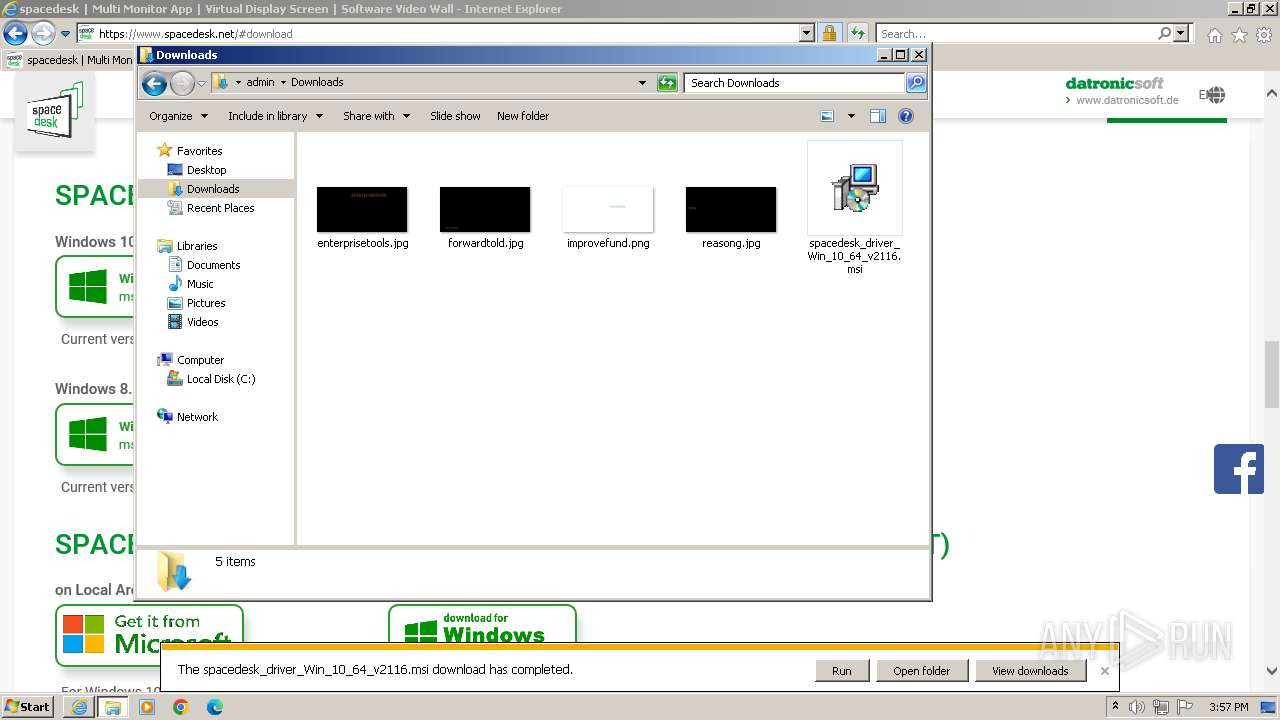Open Local Disk (C:)
The height and width of the screenshot is (720, 1280).
click(221, 379)
